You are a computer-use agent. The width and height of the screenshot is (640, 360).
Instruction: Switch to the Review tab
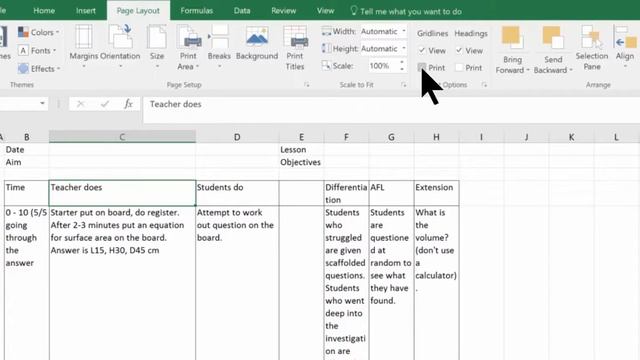click(284, 11)
